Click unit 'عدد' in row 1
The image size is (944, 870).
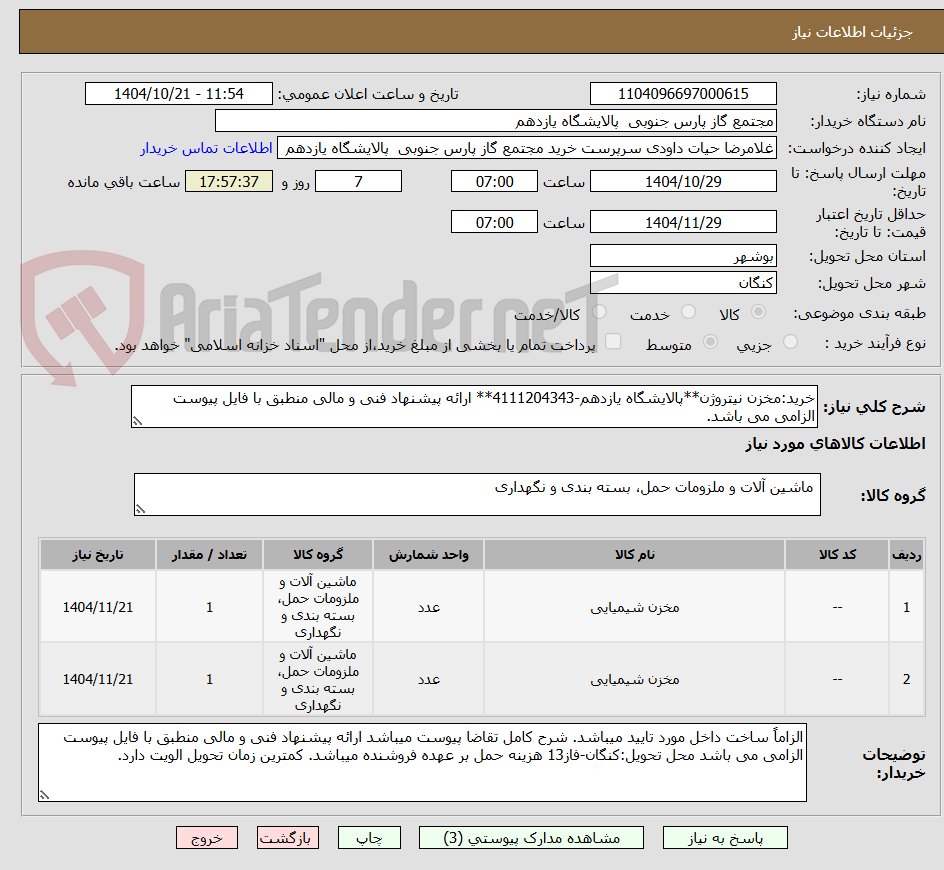click(429, 607)
